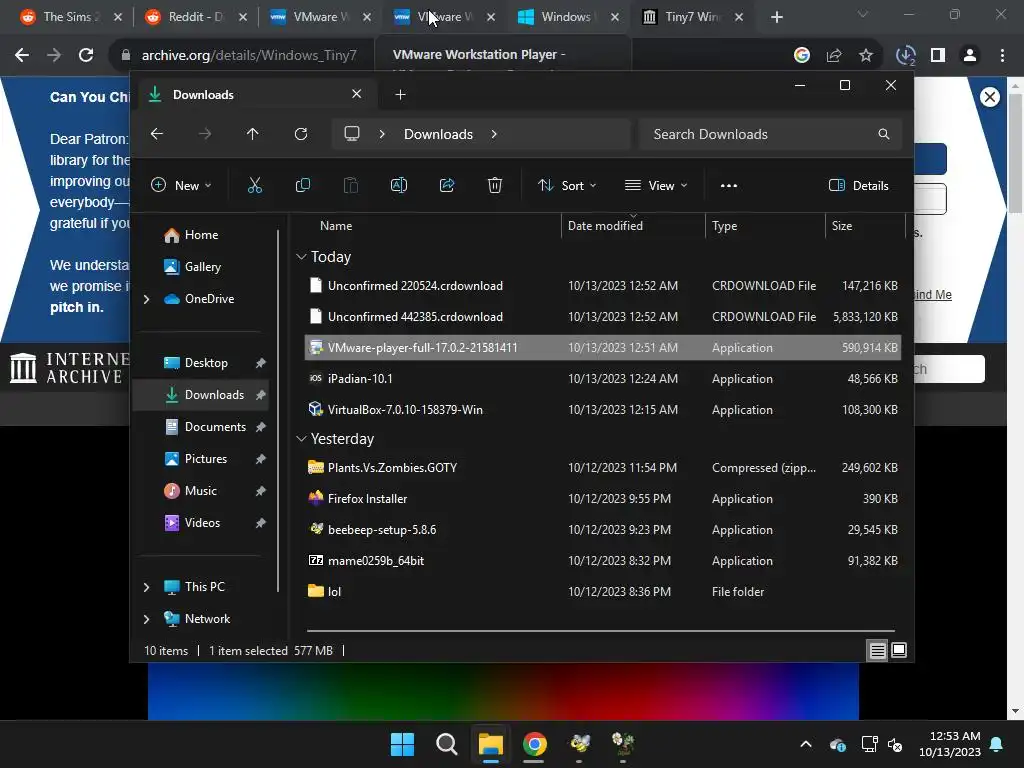Expand the OneDrive tree node

click(146, 299)
